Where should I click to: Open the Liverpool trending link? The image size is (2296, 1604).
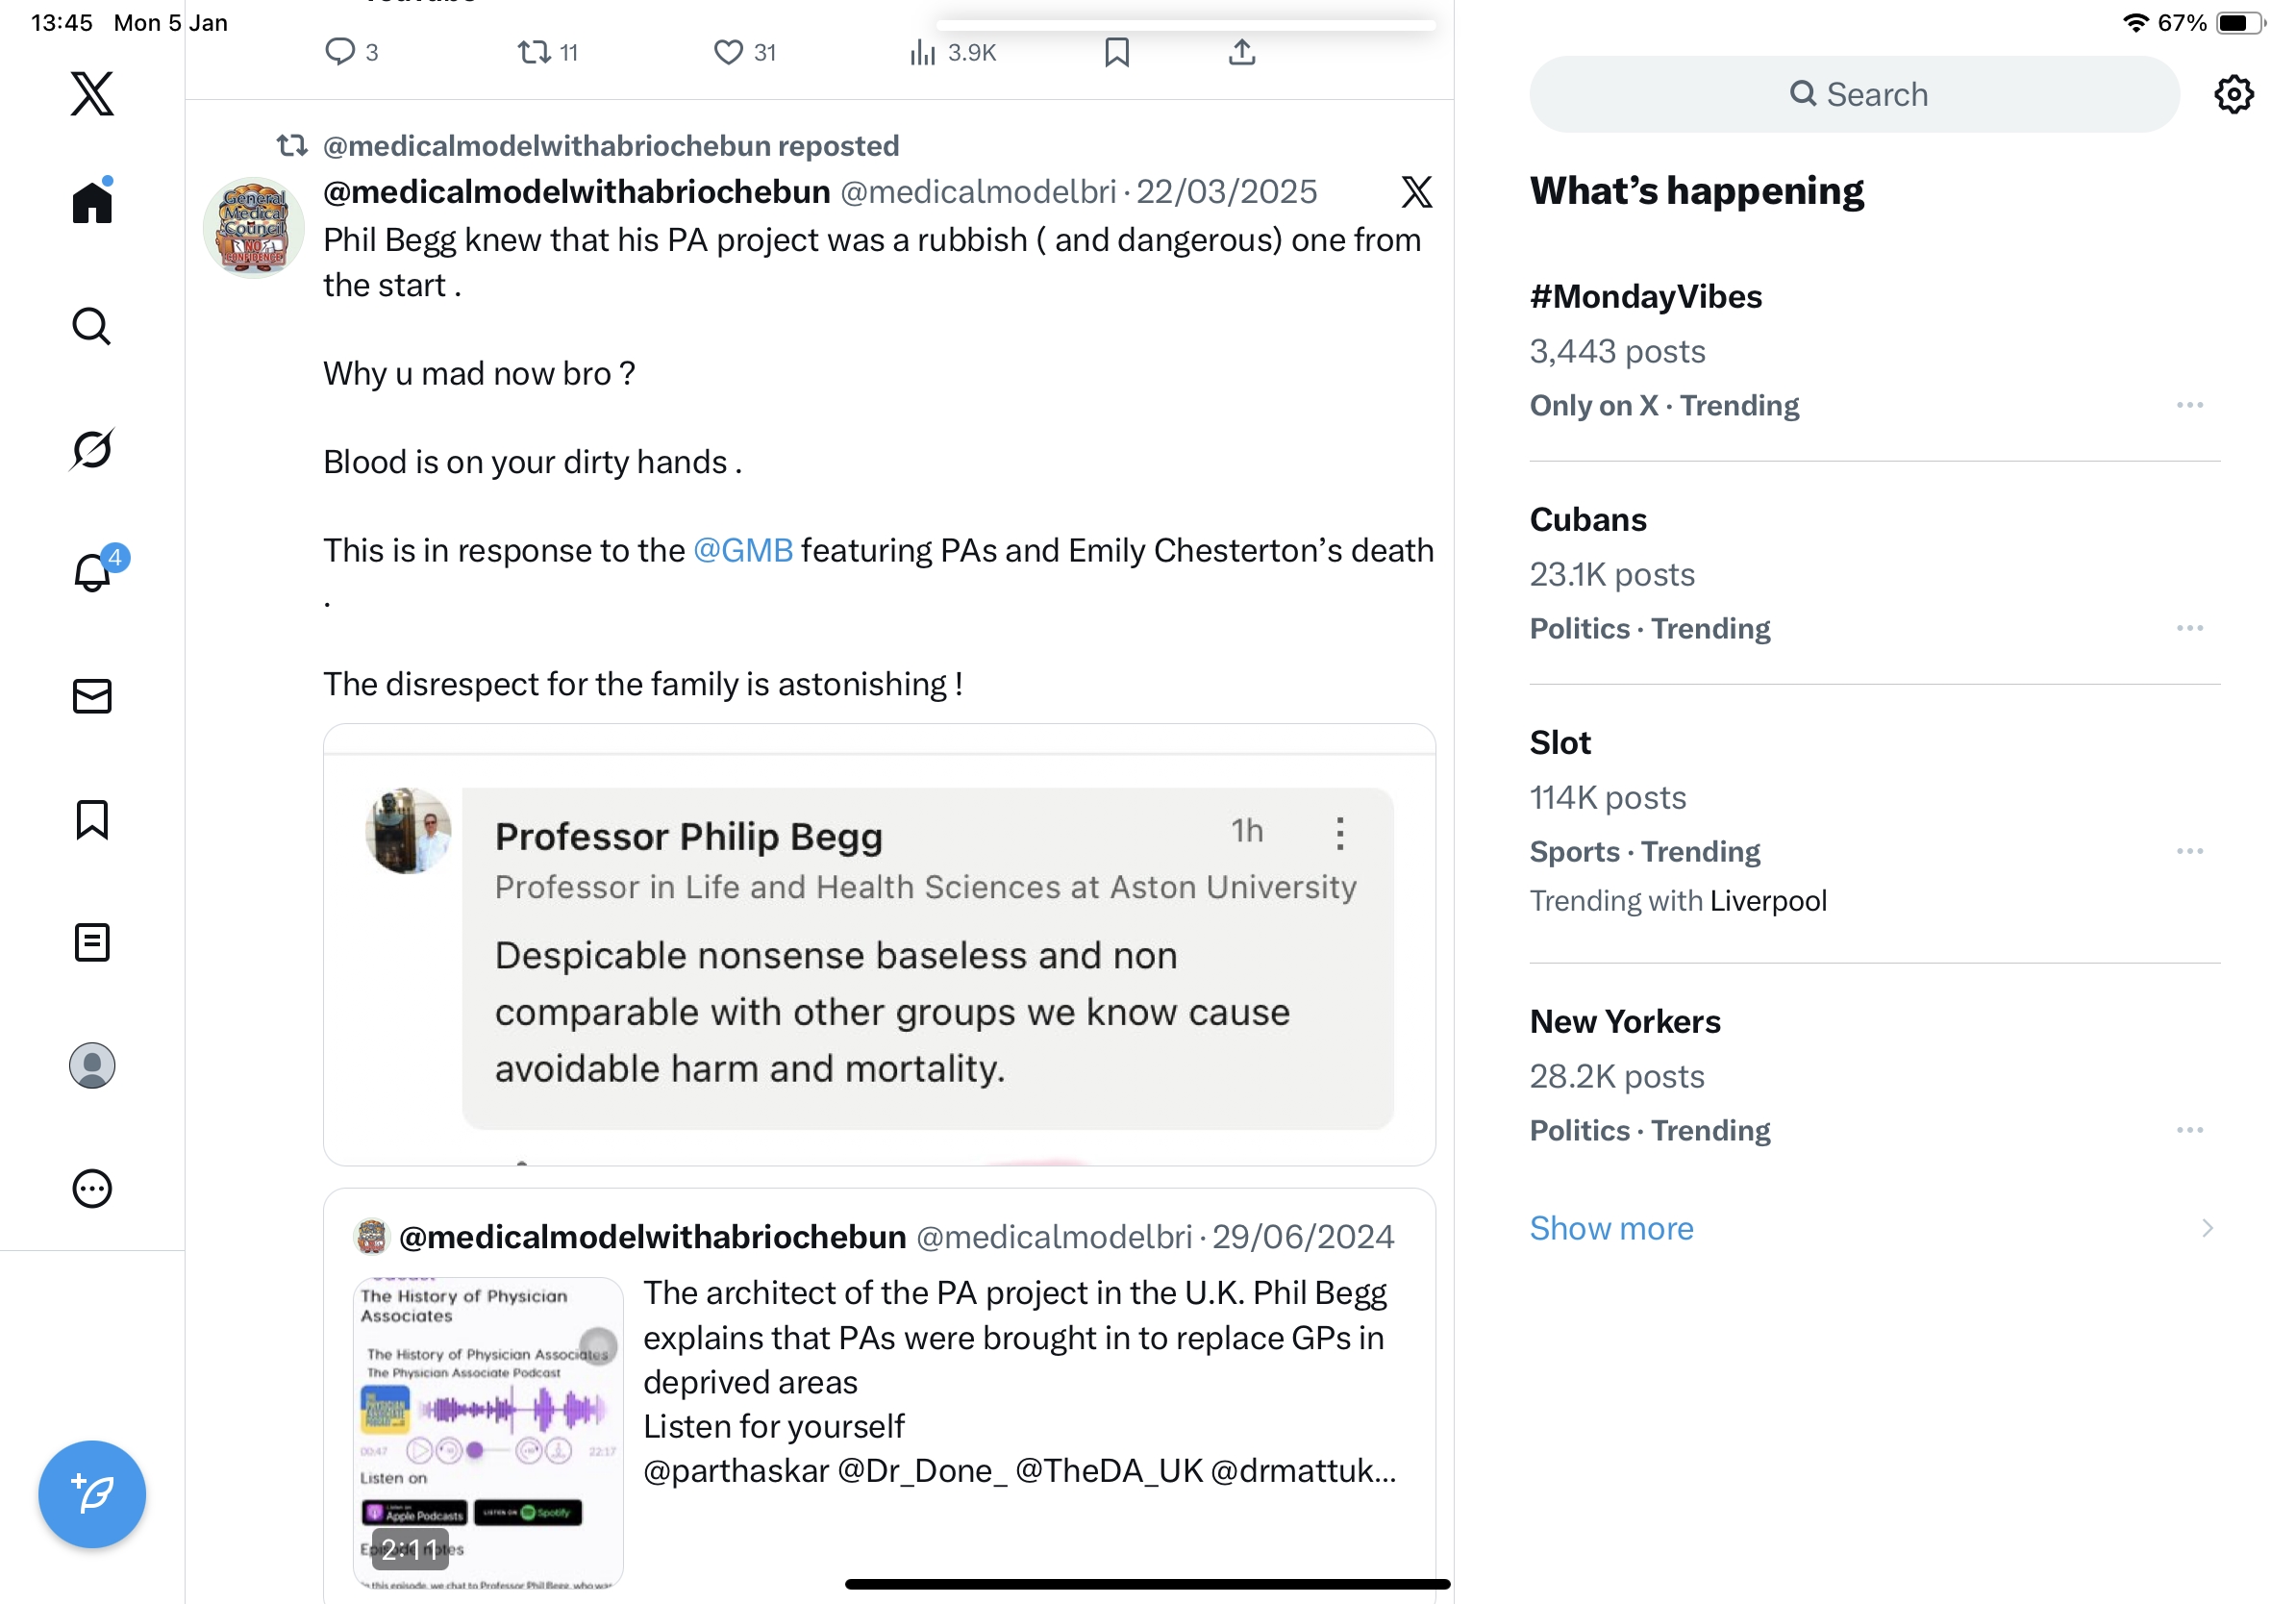1767,901
